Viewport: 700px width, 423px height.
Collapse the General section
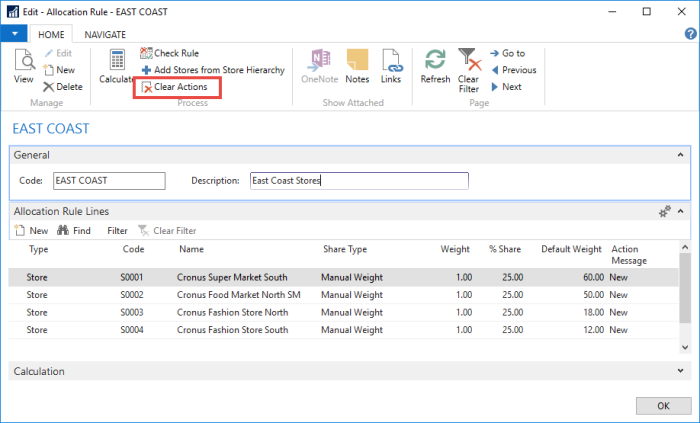point(681,155)
